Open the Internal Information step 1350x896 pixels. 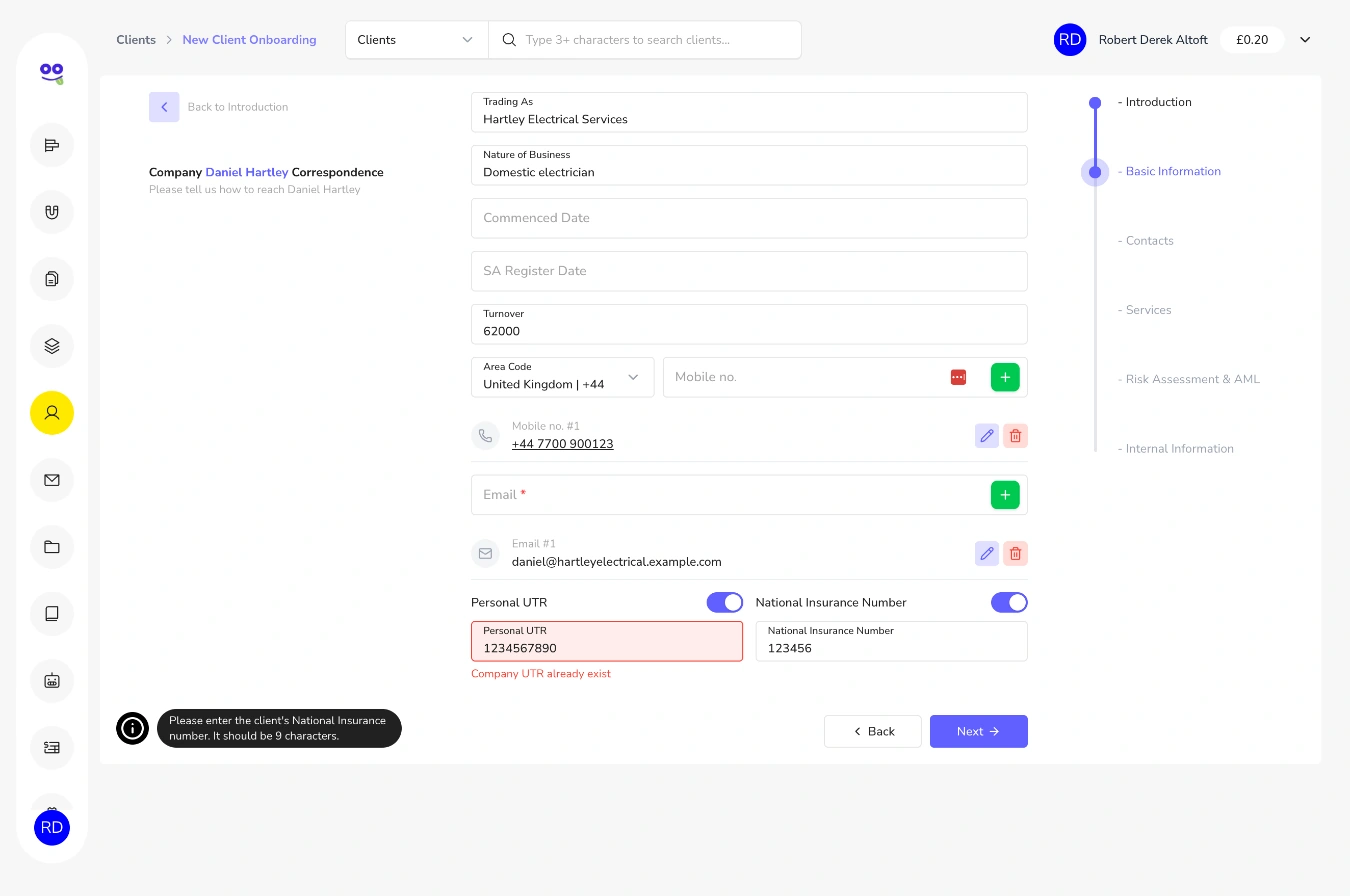(x=1176, y=449)
